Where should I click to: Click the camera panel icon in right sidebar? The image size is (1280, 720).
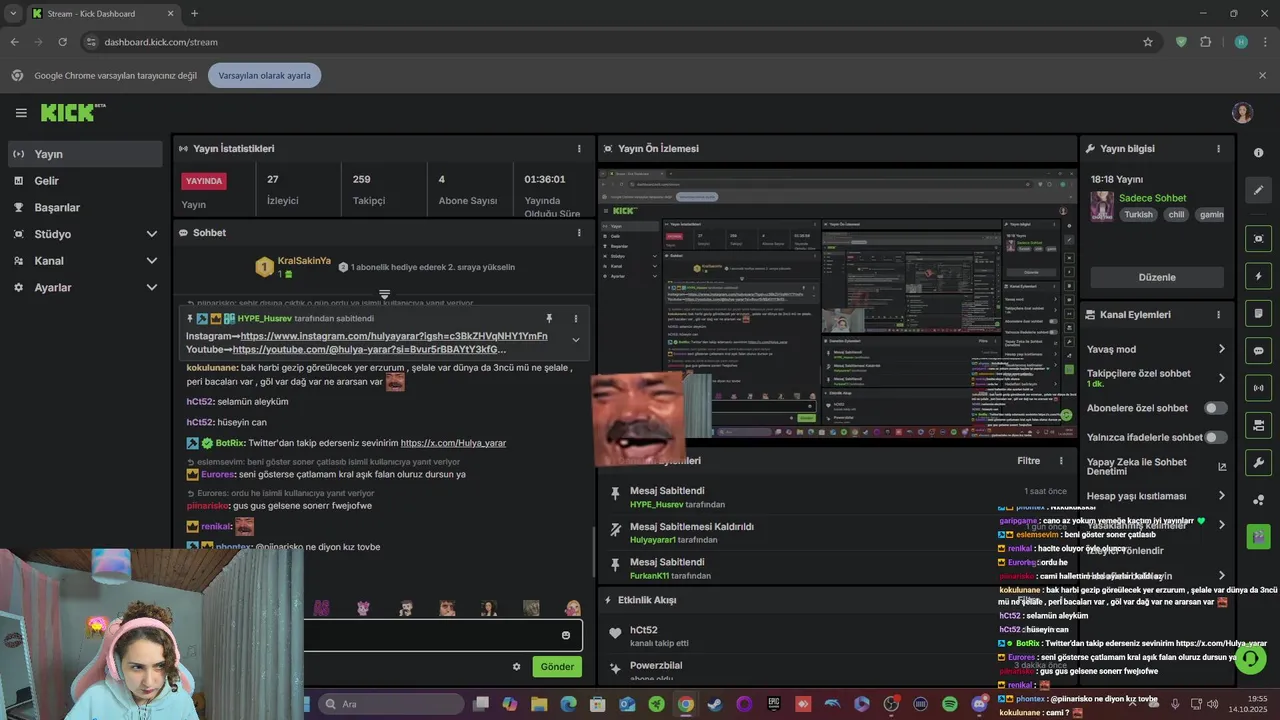click(1258, 425)
